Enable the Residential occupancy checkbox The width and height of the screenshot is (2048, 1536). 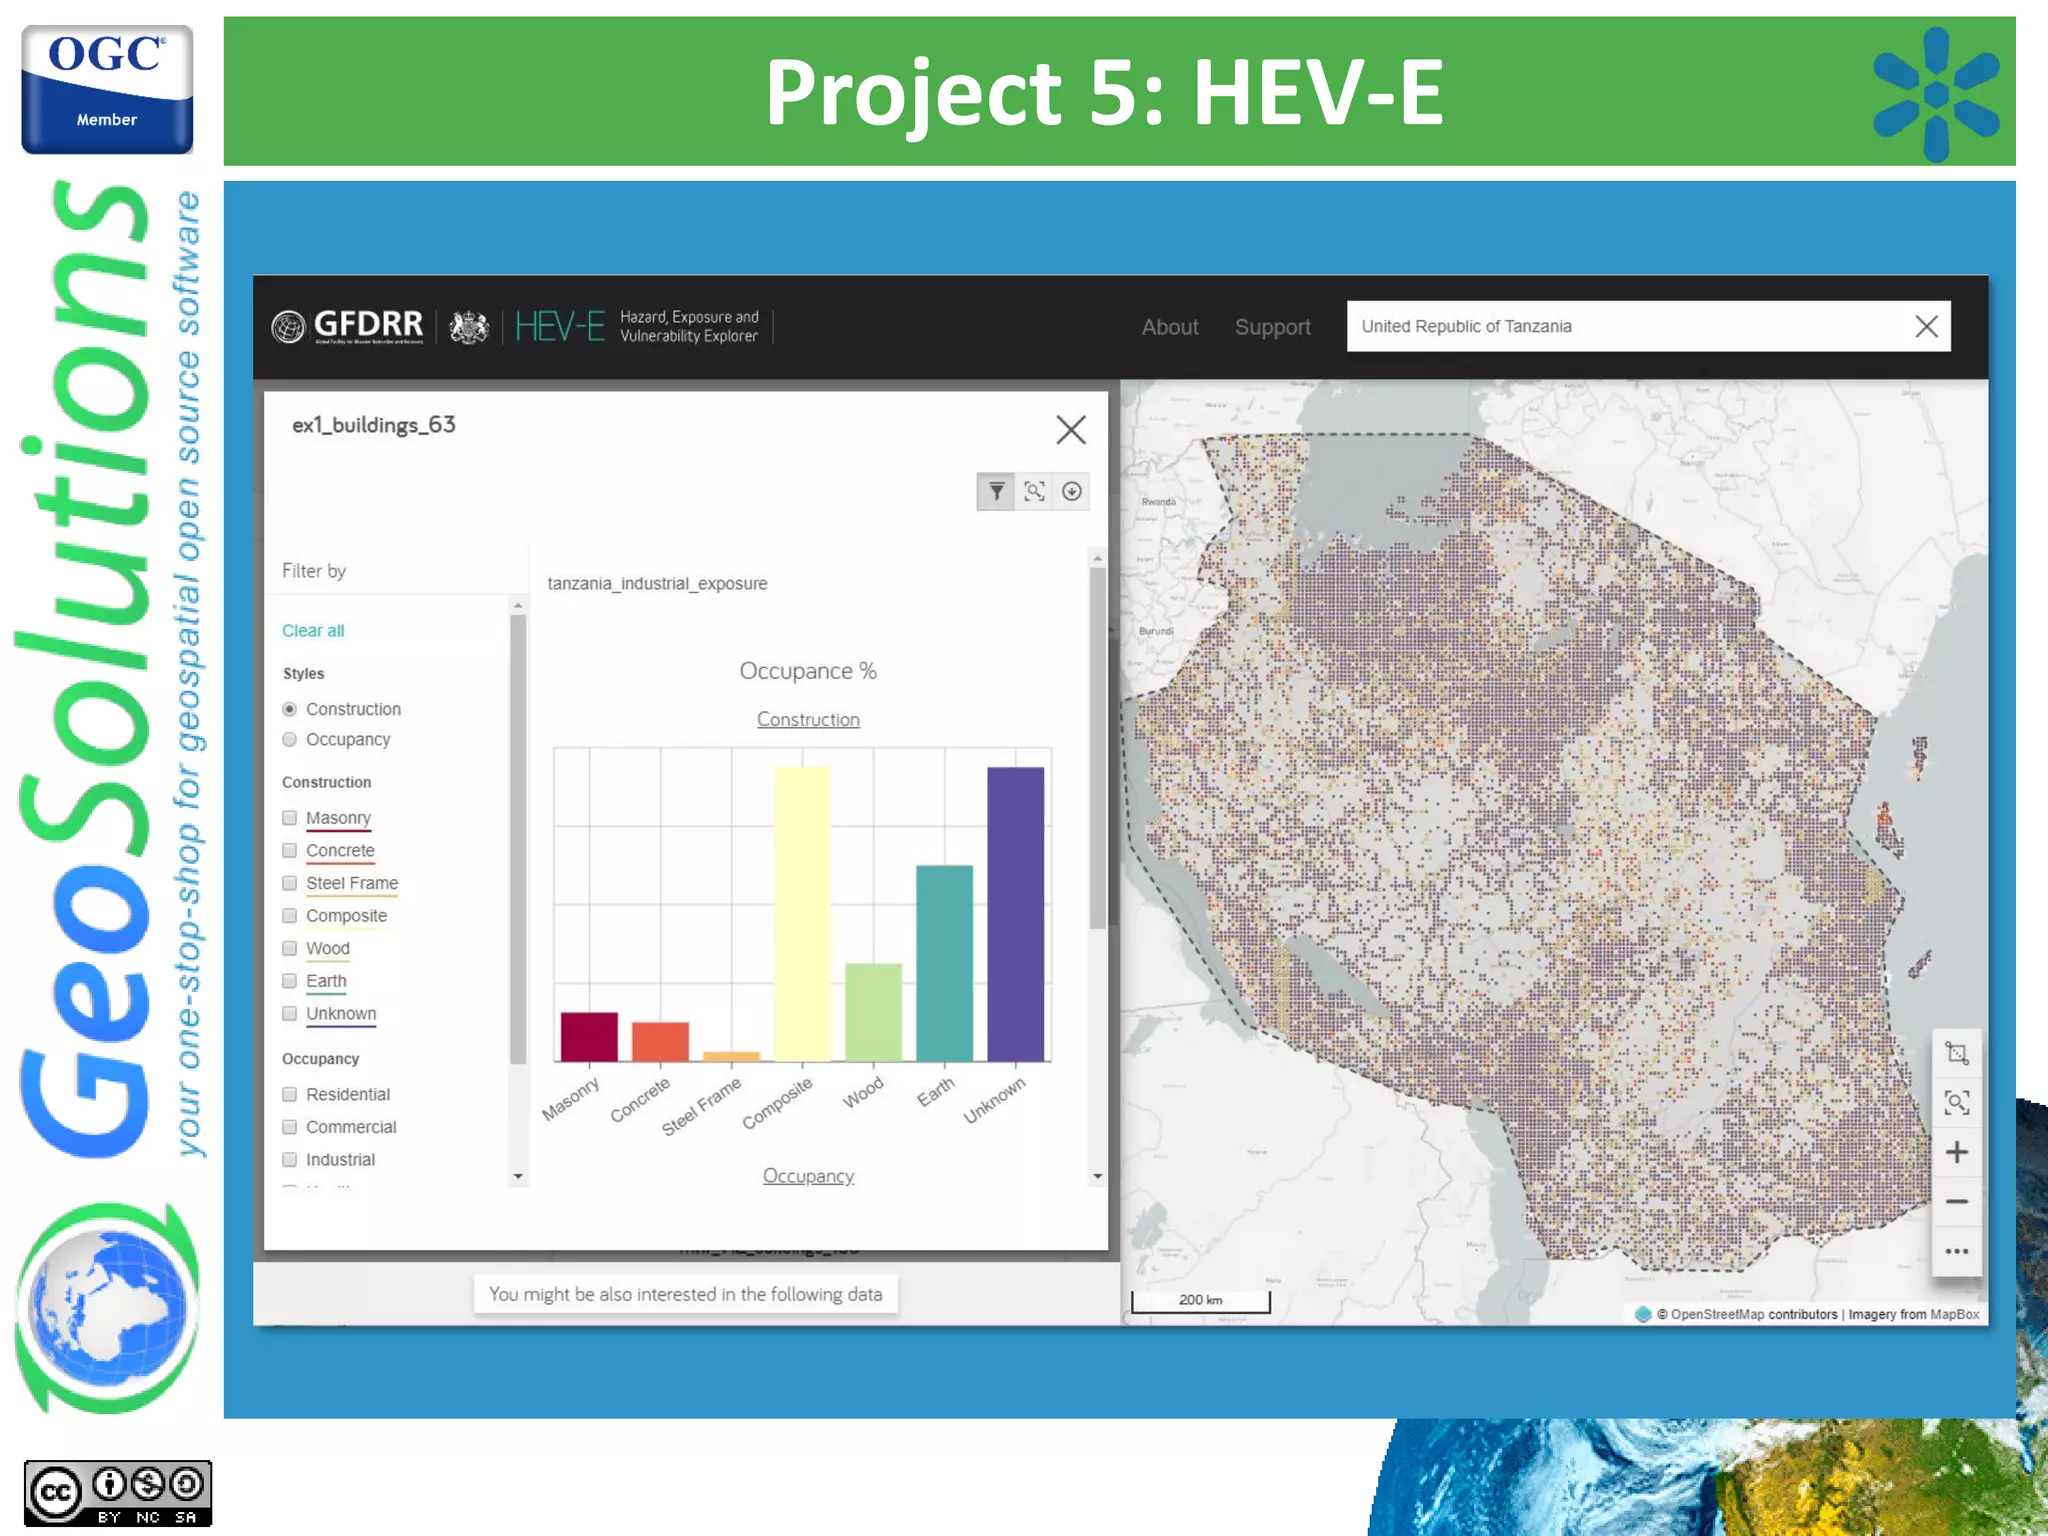(290, 1094)
